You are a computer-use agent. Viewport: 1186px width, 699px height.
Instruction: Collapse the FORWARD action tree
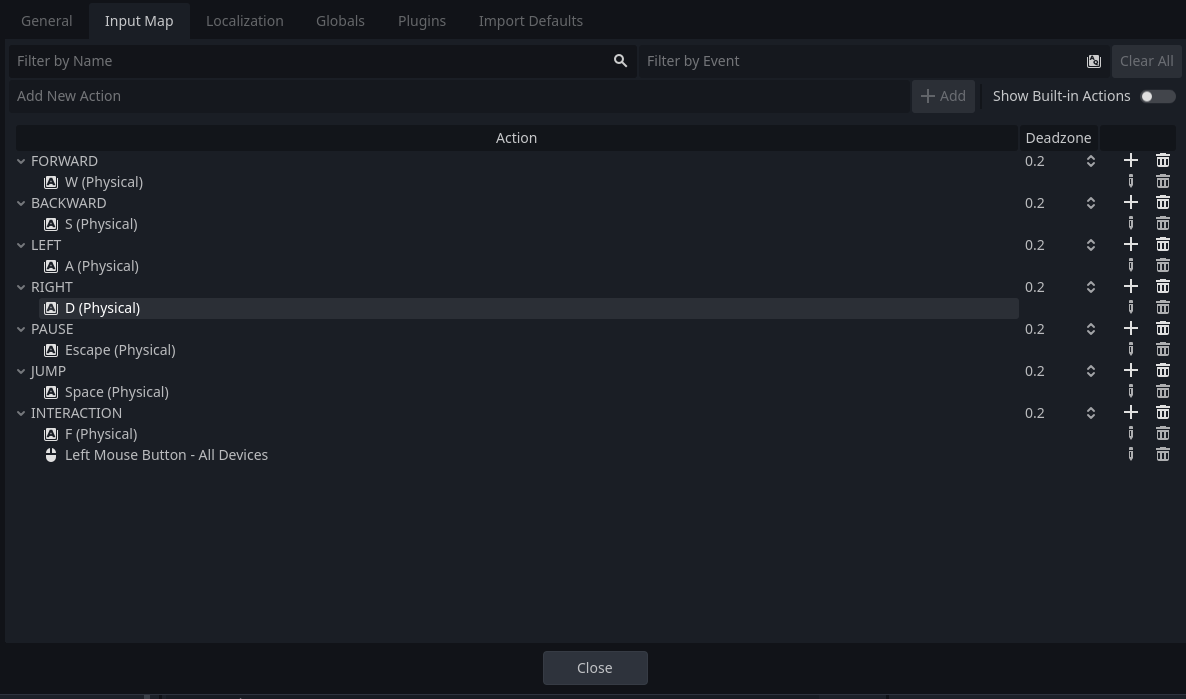pos(21,161)
